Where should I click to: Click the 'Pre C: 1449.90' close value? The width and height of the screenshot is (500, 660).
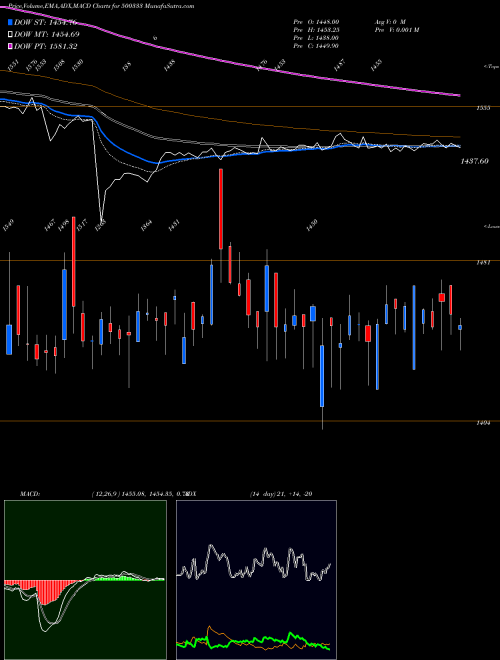click(x=316, y=46)
